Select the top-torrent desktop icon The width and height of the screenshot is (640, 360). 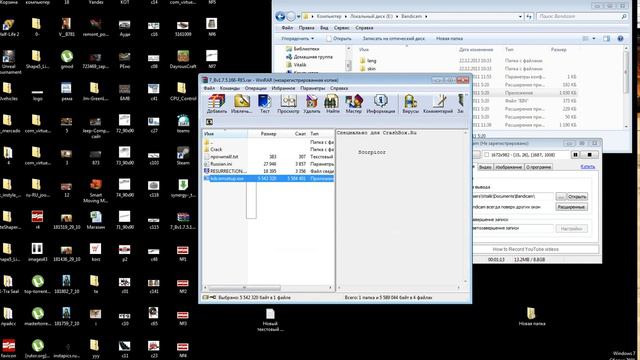[38, 284]
